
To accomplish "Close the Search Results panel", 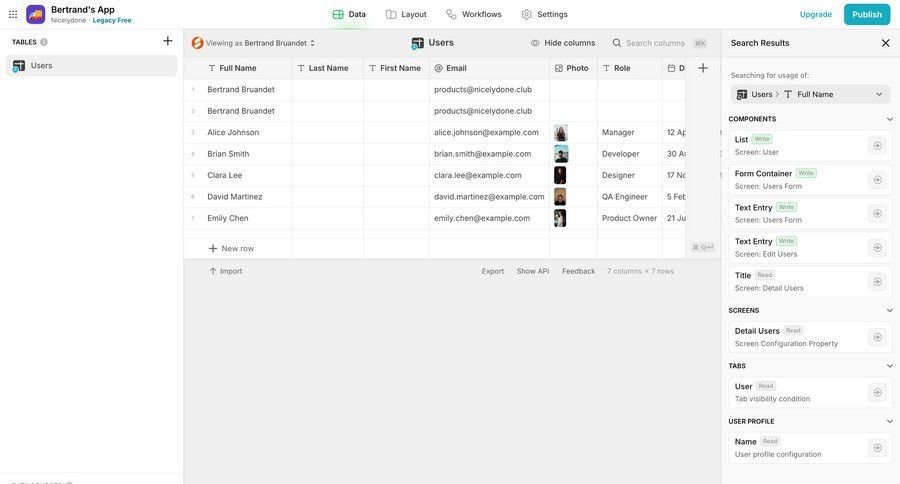I will (x=885, y=43).
